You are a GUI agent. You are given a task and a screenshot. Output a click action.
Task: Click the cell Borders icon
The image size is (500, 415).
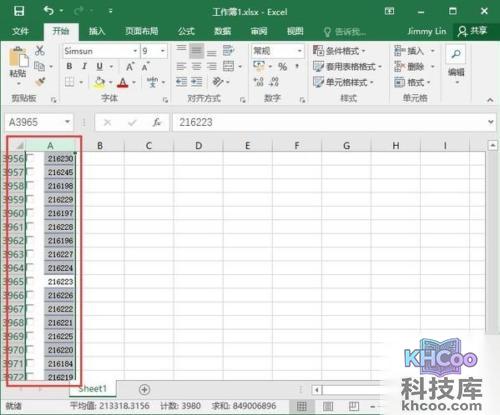[69, 82]
